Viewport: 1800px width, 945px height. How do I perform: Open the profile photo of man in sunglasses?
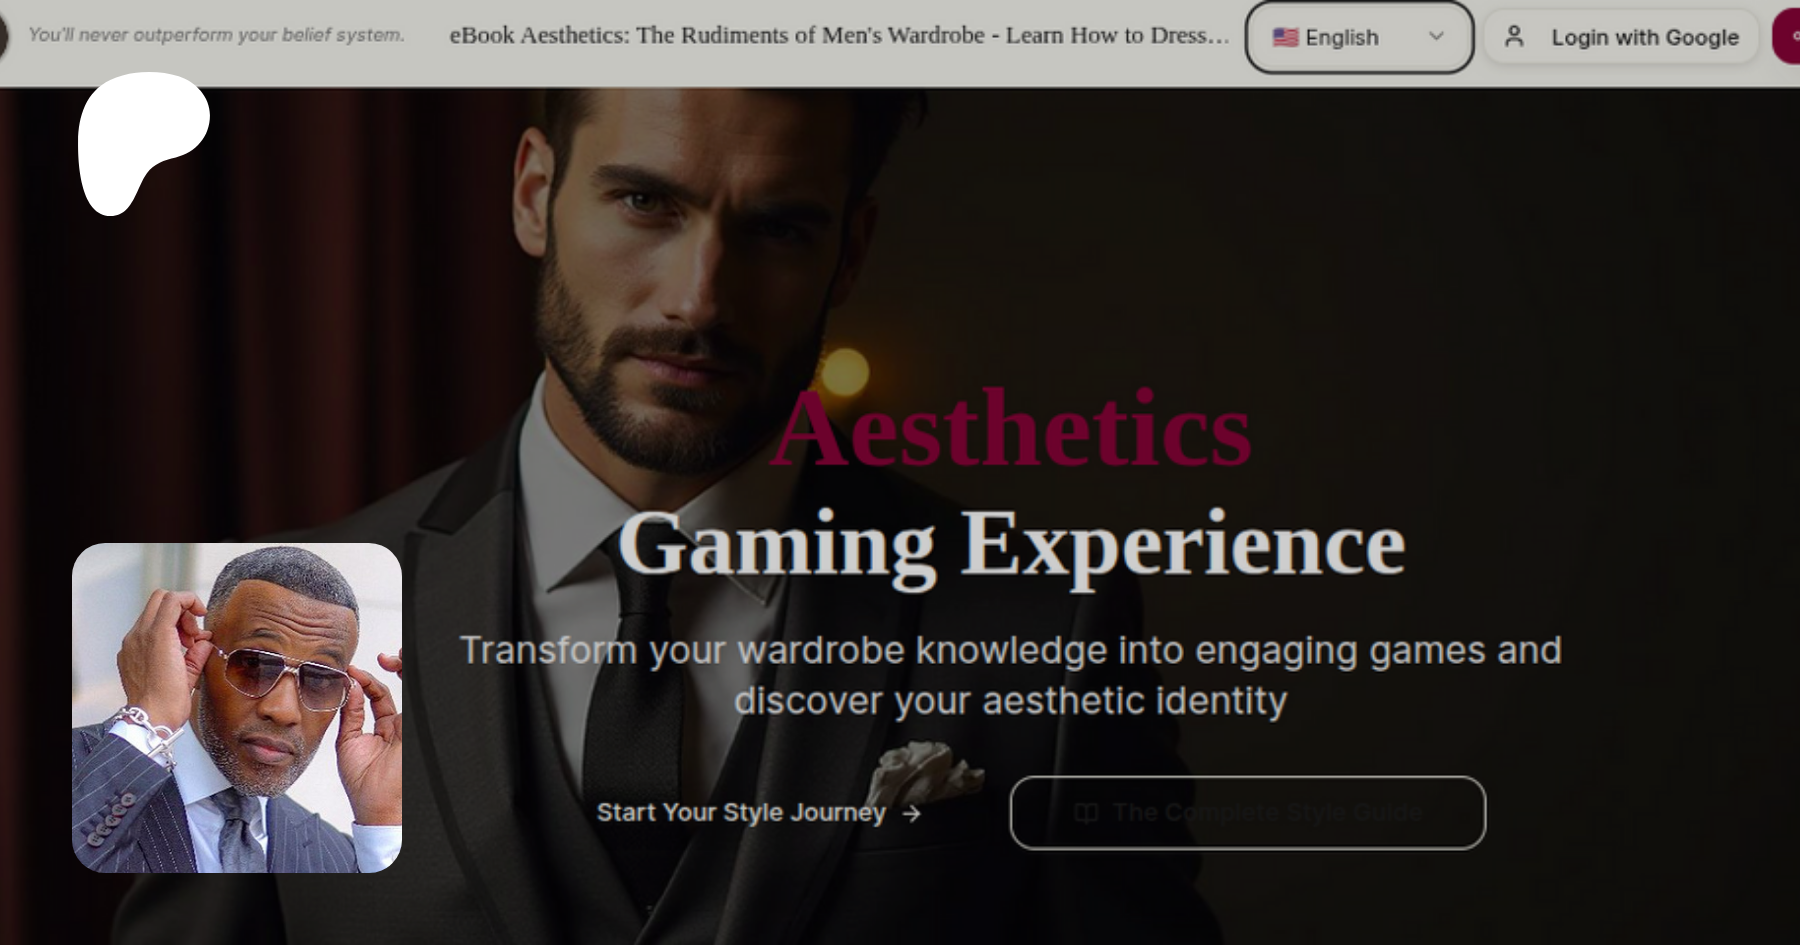pyautogui.click(x=237, y=708)
